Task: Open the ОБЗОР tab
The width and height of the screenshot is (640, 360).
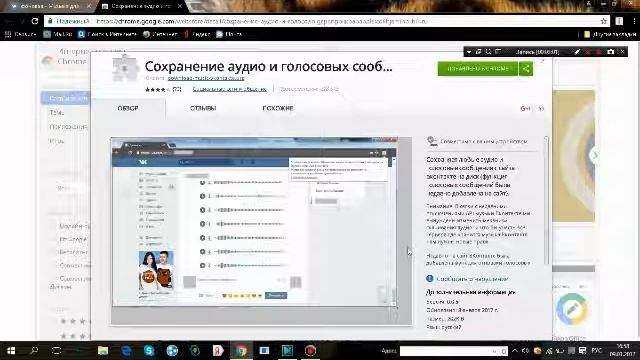Action: coord(128,108)
